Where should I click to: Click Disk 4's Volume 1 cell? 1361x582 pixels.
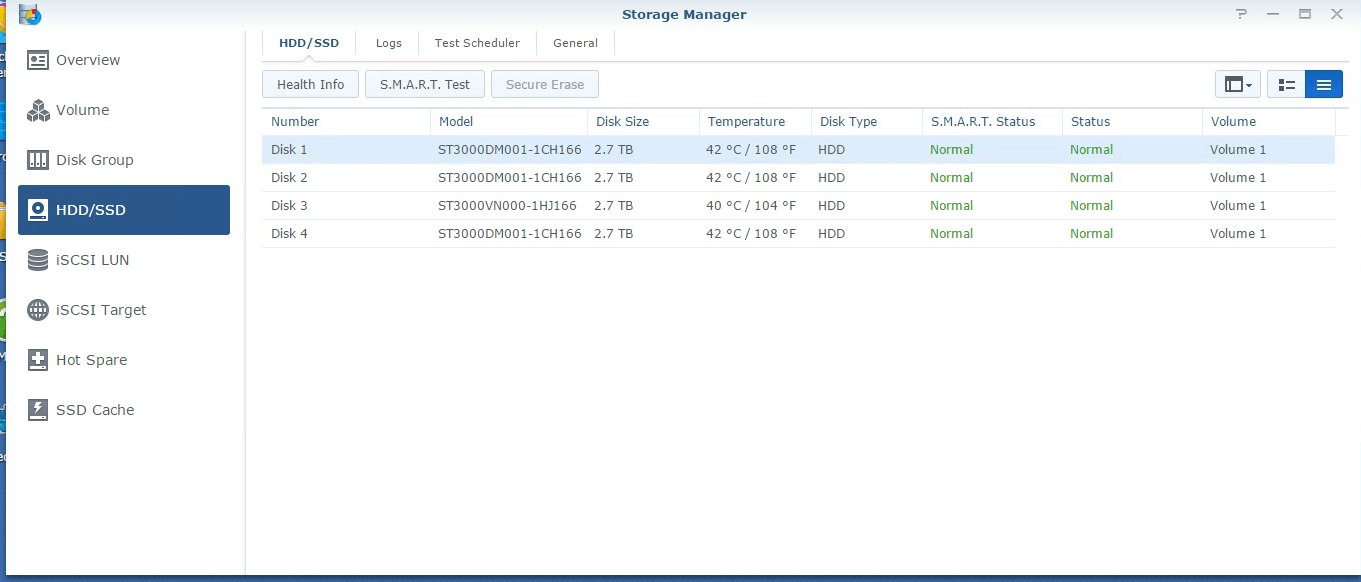[x=1238, y=234]
